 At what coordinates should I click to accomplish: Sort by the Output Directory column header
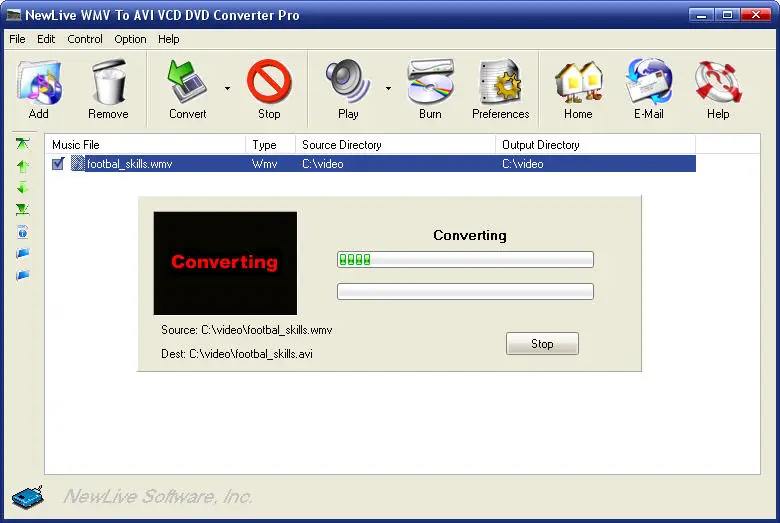[x=595, y=145]
